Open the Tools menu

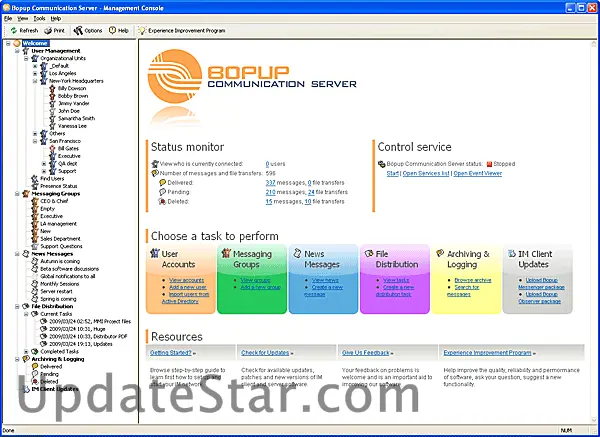(x=39, y=18)
